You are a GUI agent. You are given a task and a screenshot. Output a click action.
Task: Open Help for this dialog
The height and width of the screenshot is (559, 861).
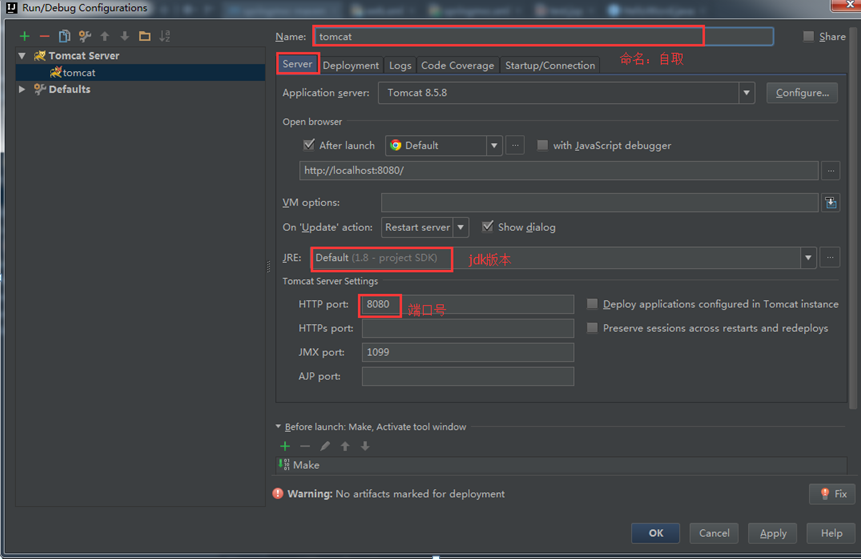(x=831, y=533)
